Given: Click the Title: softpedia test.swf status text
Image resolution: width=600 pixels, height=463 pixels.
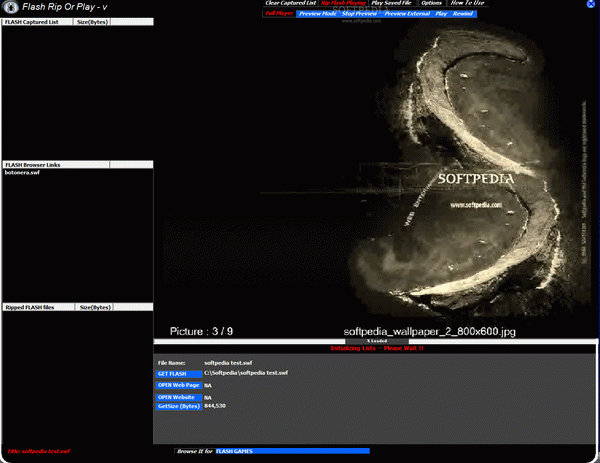Looking at the screenshot, I should pyautogui.click(x=38, y=451).
